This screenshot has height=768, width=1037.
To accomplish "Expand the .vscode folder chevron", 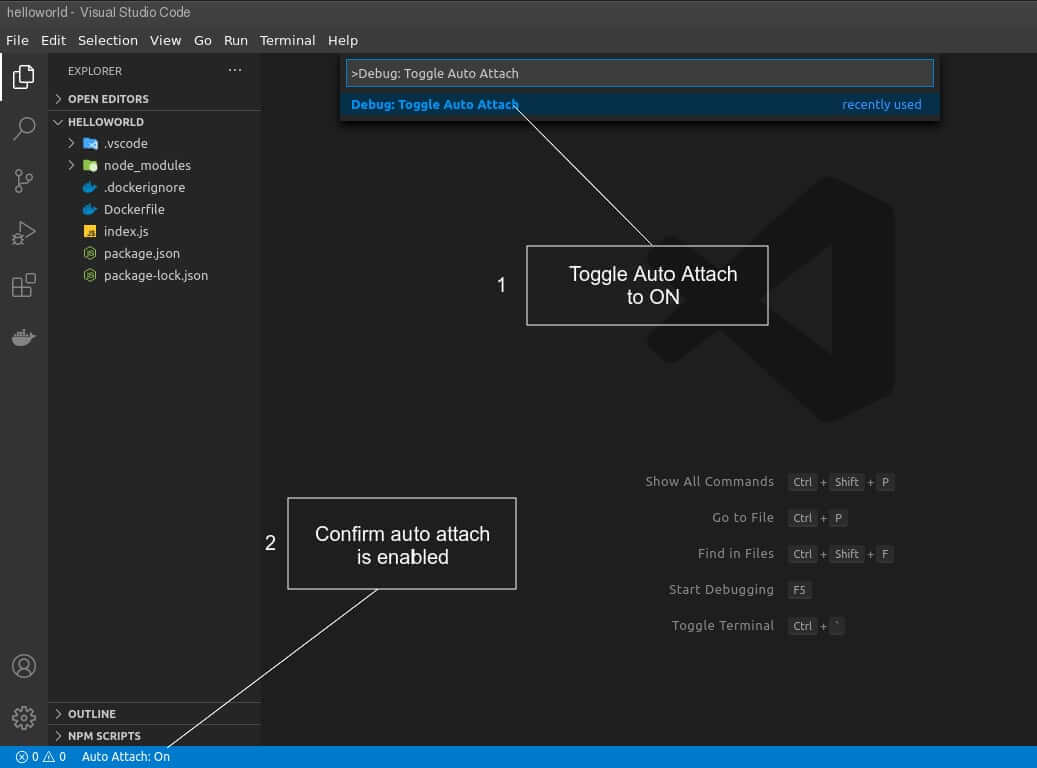I will click(x=71, y=143).
